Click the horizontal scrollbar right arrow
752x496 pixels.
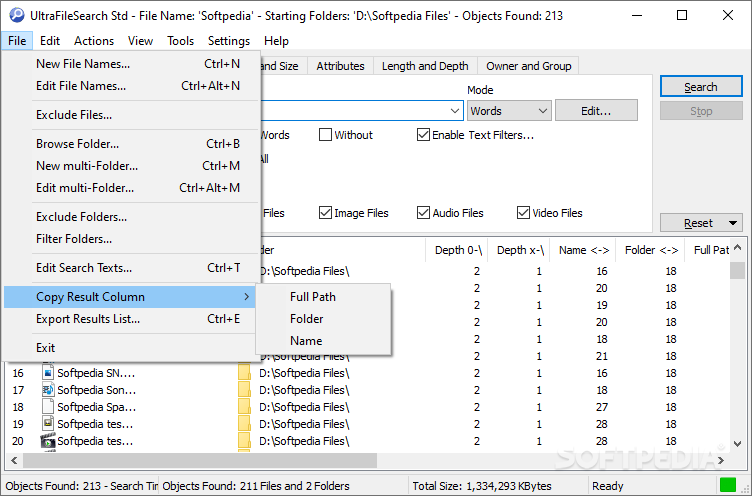721,461
